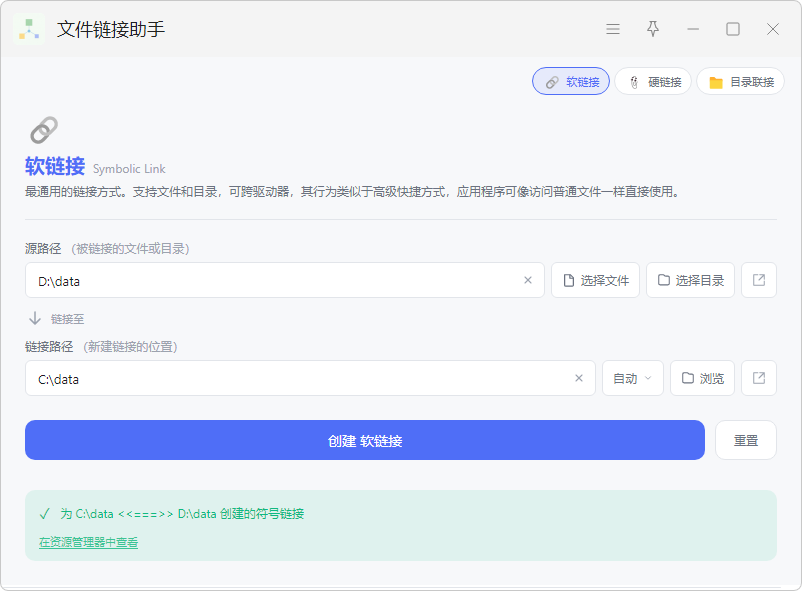Viewport: 802px width, 591px height.
Task: Browse for link location with 浏览
Action: (702, 378)
